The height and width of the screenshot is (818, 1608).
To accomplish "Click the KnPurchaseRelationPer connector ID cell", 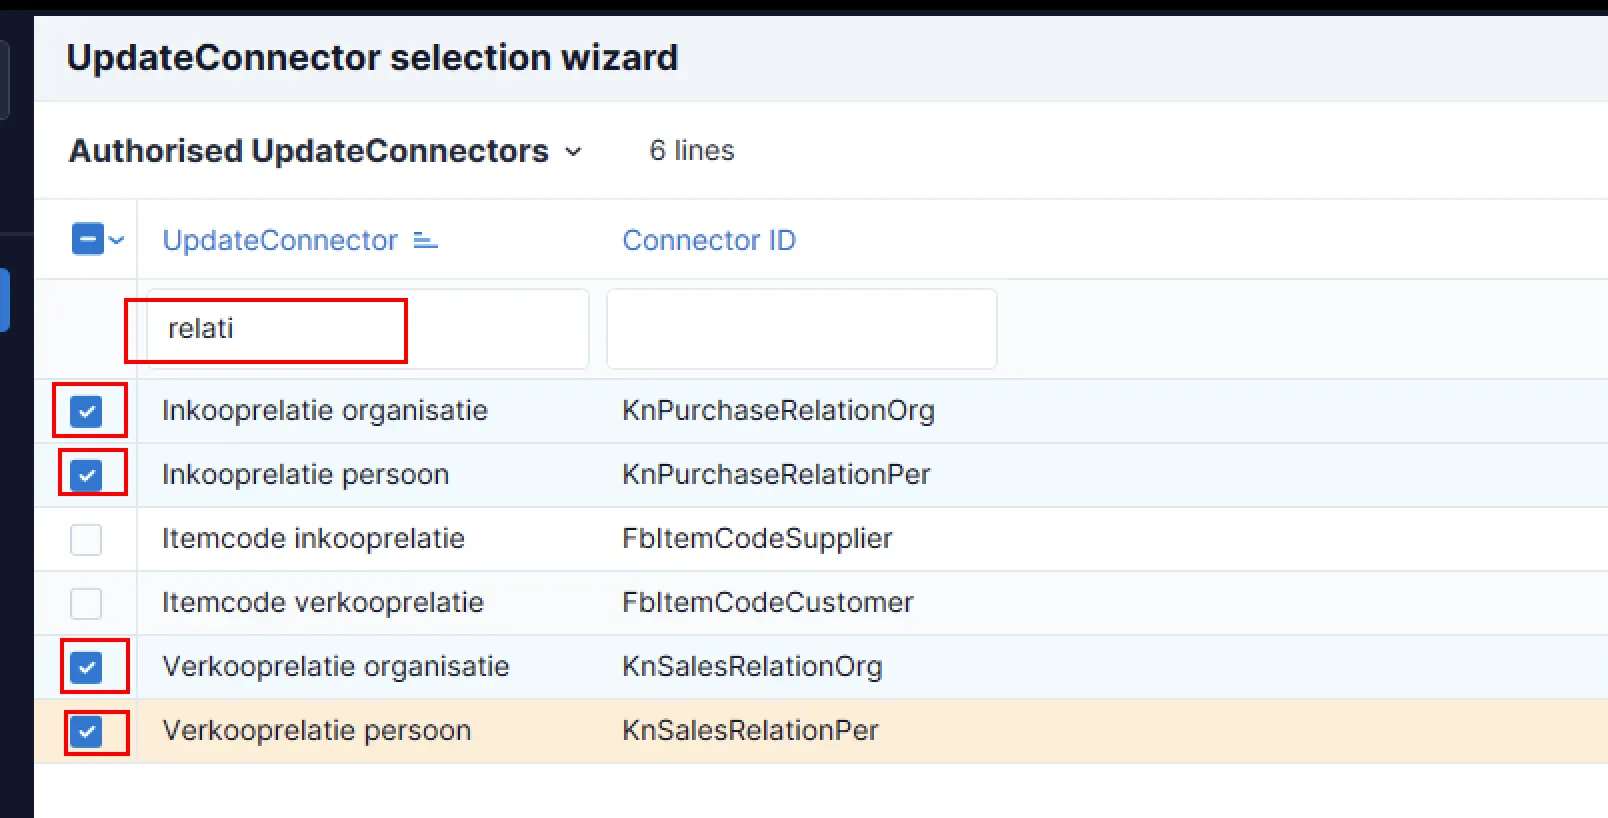I will pos(776,475).
